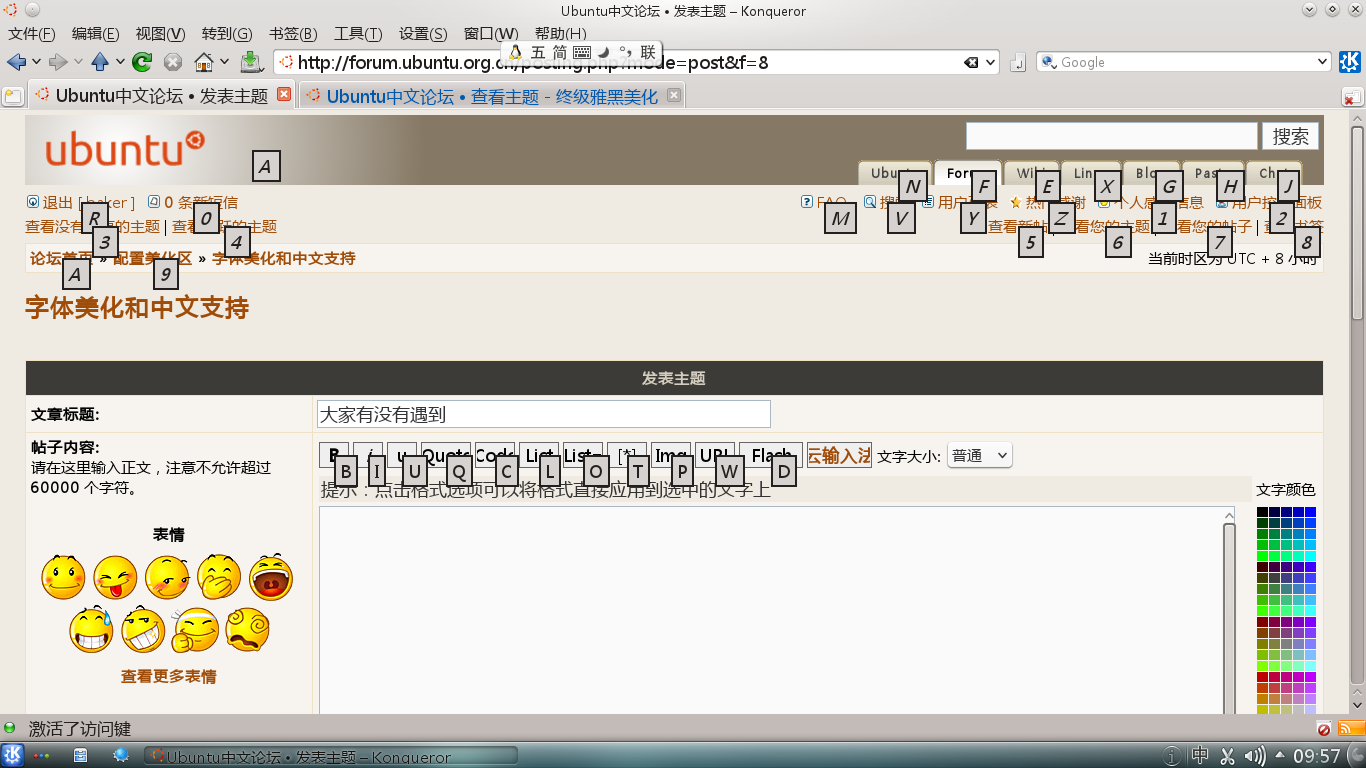Expand the Google search bar dropdown
This screenshot has width=1366, height=768.
tap(1322, 62)
